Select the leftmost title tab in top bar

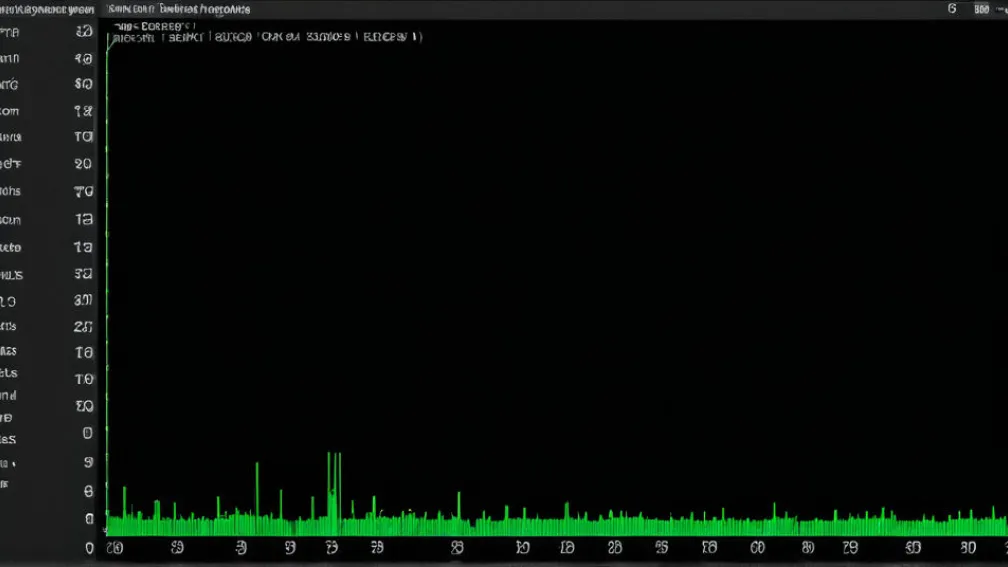(x=46, y=9)
